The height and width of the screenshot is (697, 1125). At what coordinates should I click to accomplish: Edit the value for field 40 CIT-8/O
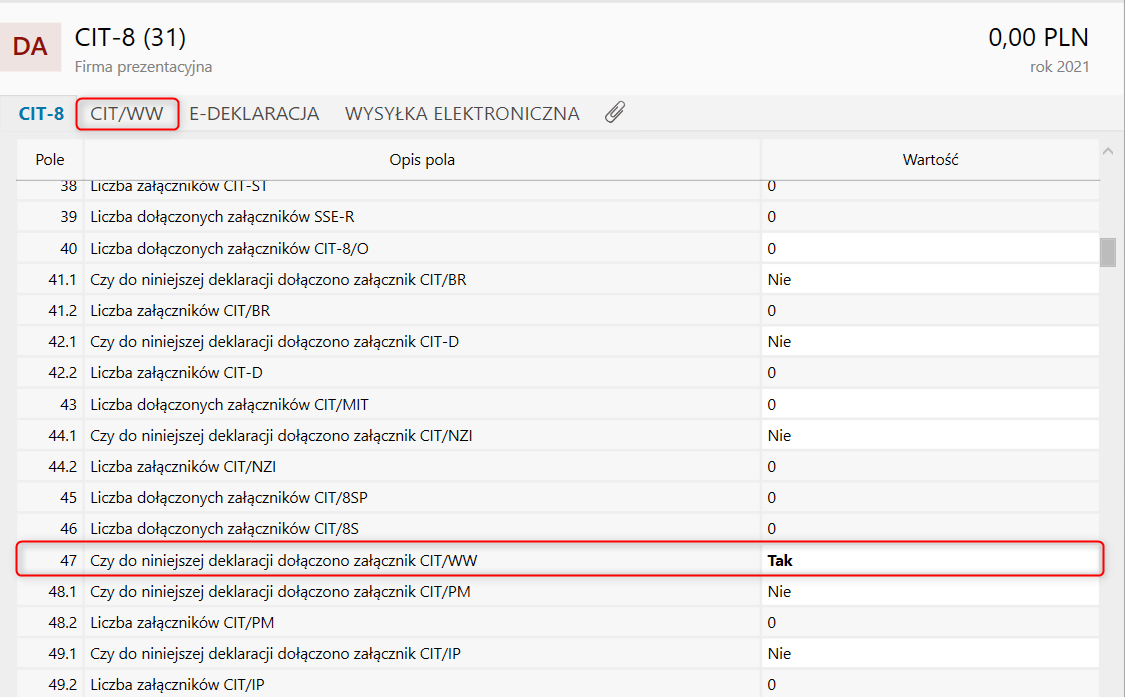[x=930, y=248]
